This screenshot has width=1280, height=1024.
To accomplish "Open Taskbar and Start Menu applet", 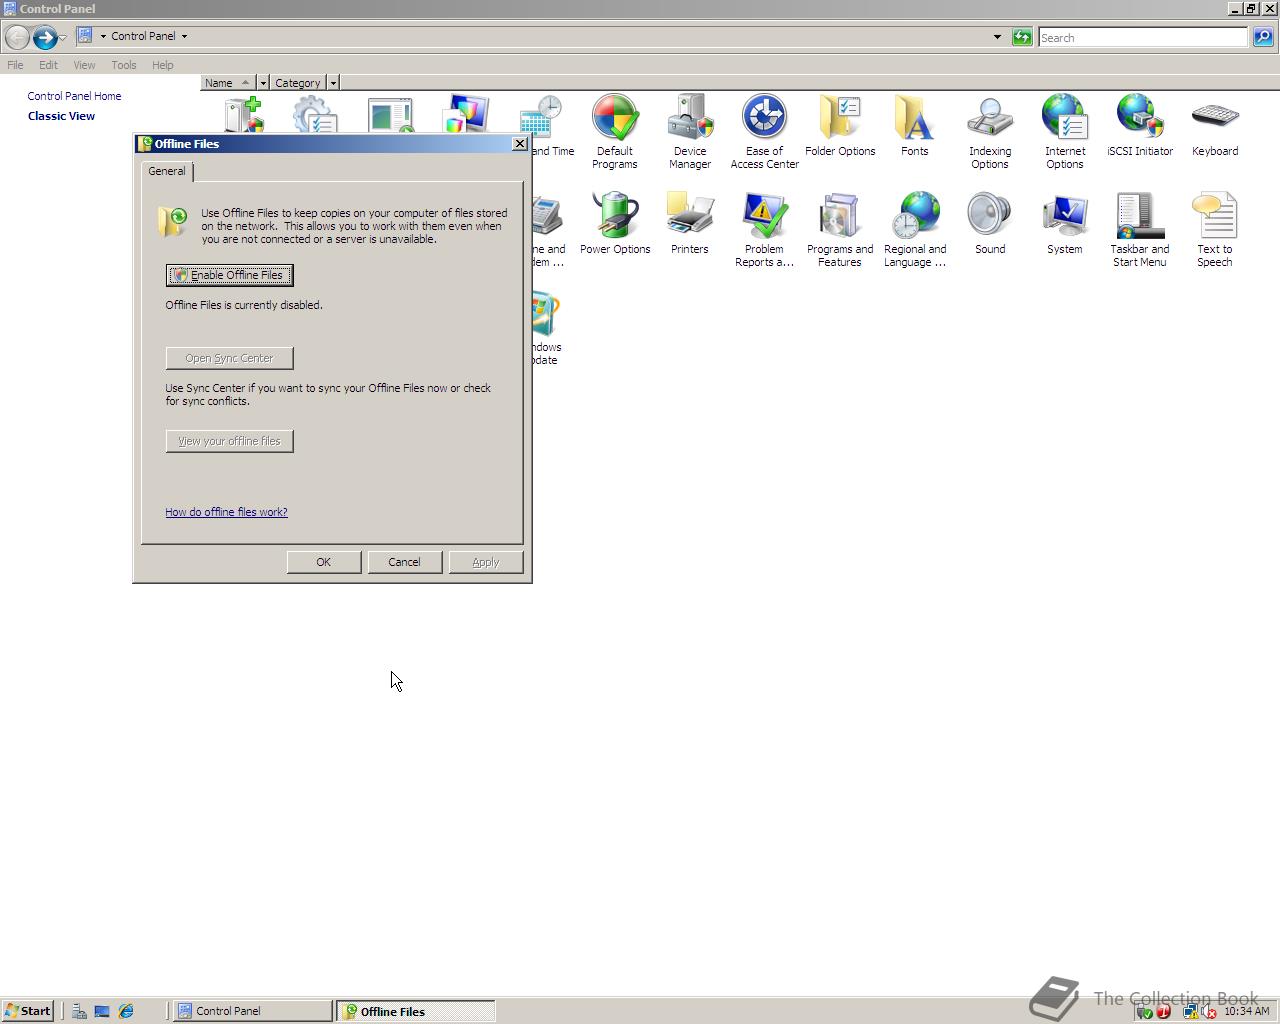I will tap(1139, 229).
